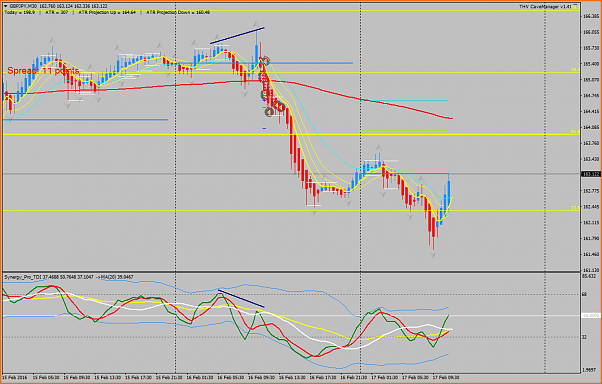Click the 85.632 indicator scale value

click(x=589, y=276)
